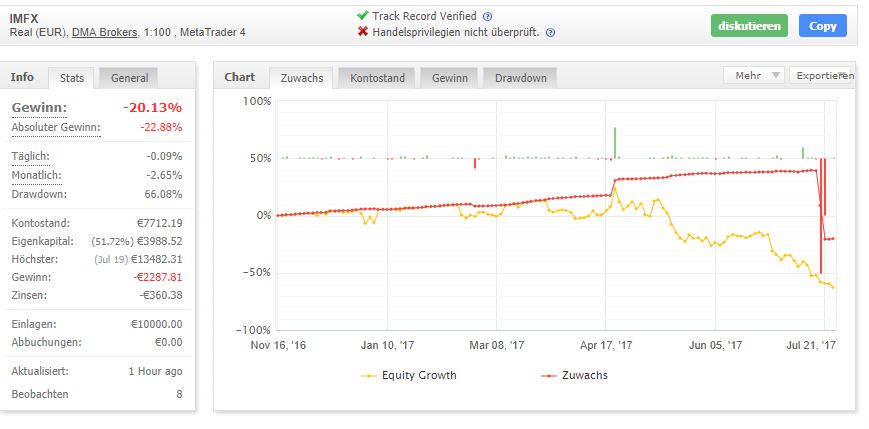Open the General info tab
Screen dimensions: 869x429
[x=129, y=78]
